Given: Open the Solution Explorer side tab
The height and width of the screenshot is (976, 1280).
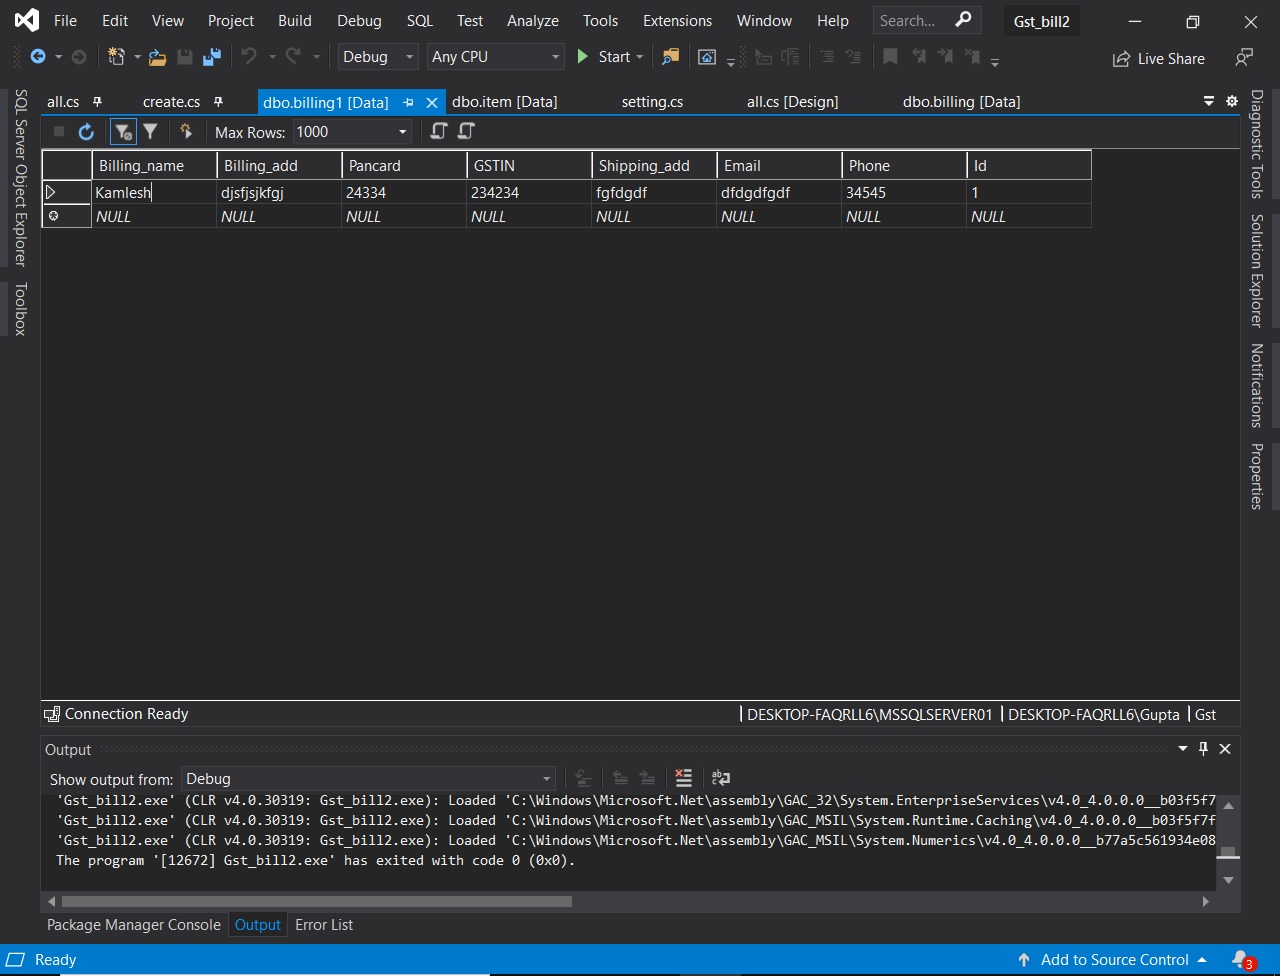Looking at the screenshot, I should pos(1257,270).
